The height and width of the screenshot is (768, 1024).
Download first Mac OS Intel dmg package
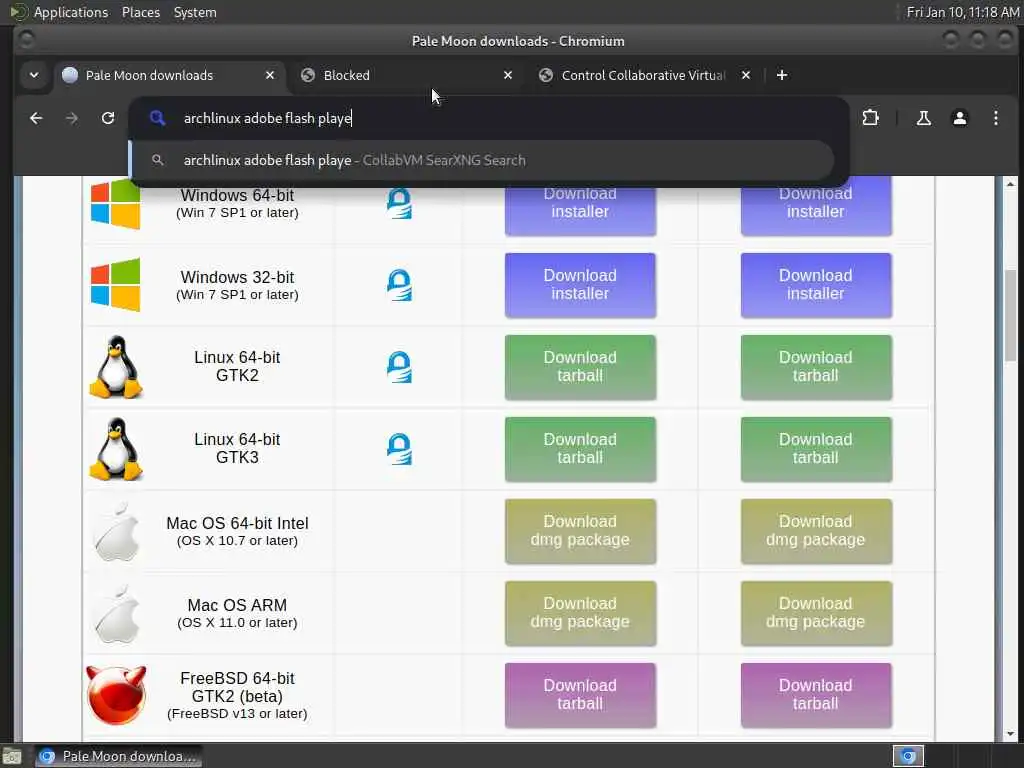click(x=580, y=532)
